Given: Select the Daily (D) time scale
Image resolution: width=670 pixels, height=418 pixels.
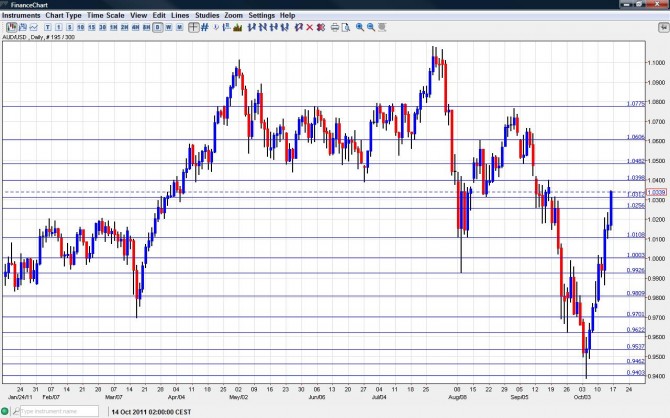Looking at the screenshot, I should pos(158,27).
